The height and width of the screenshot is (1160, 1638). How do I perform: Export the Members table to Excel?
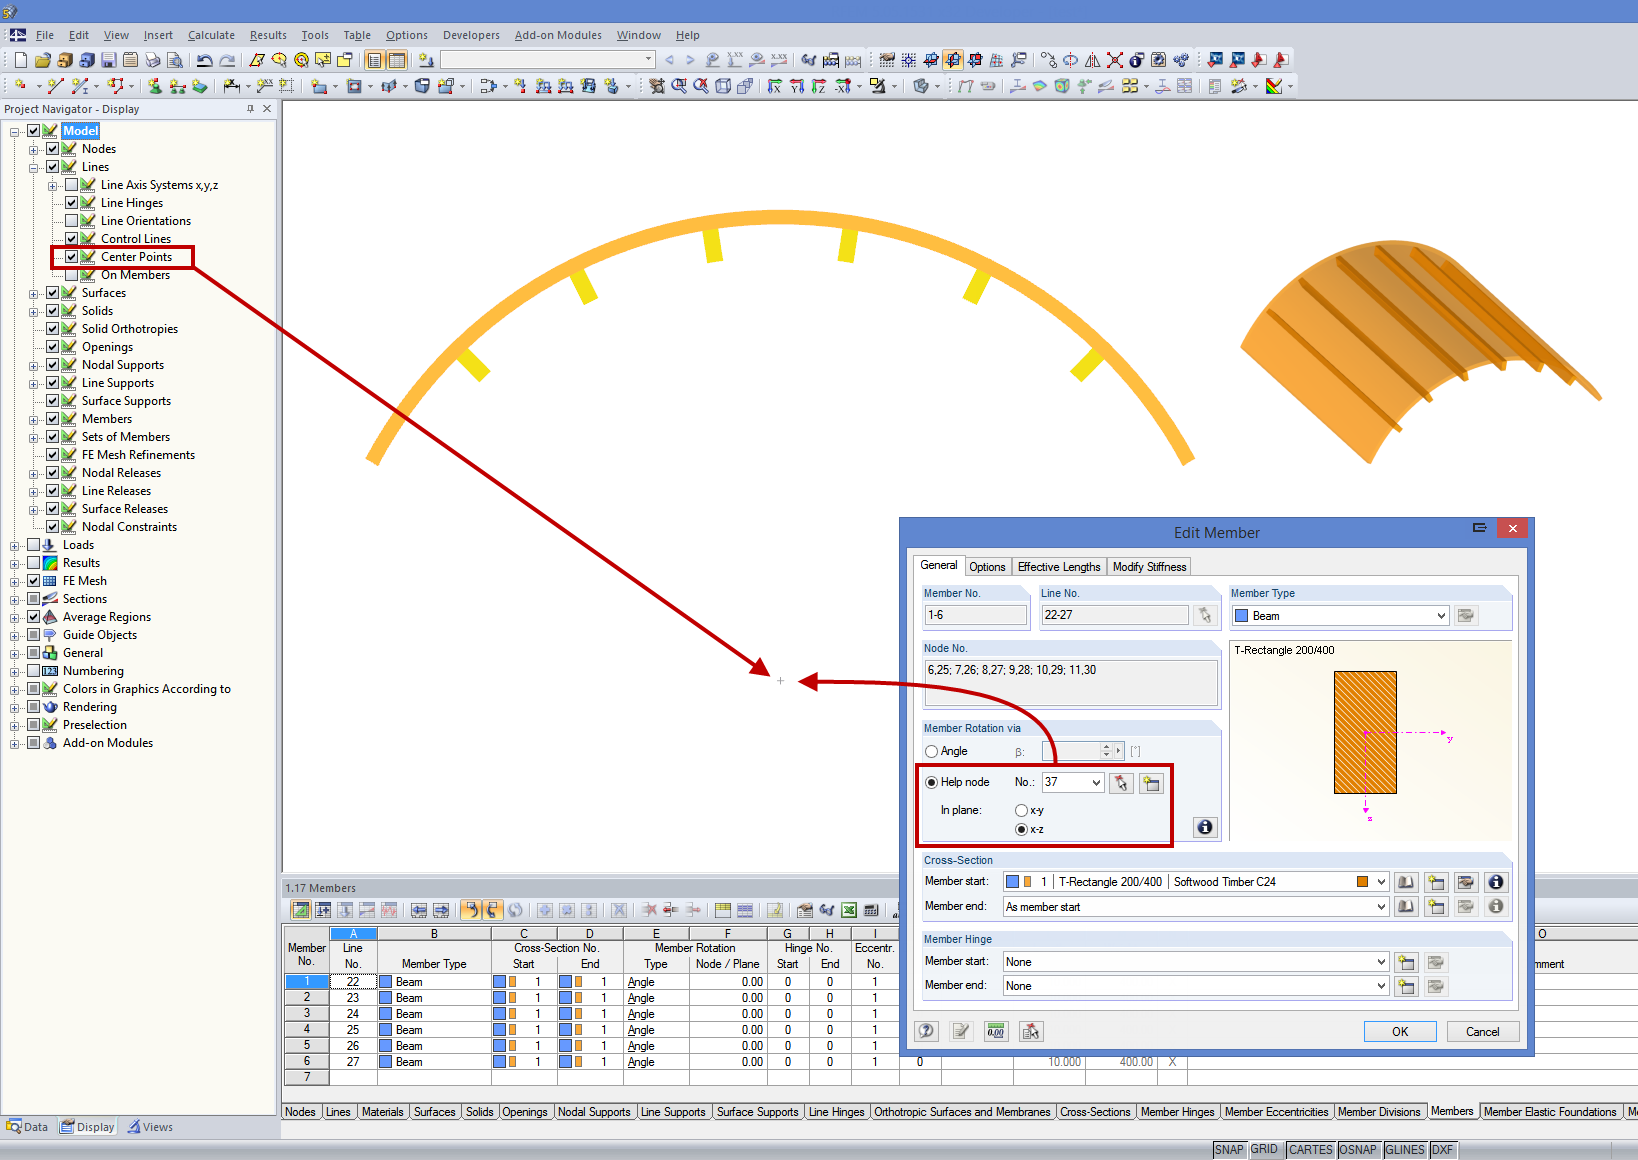coord(848,910)
